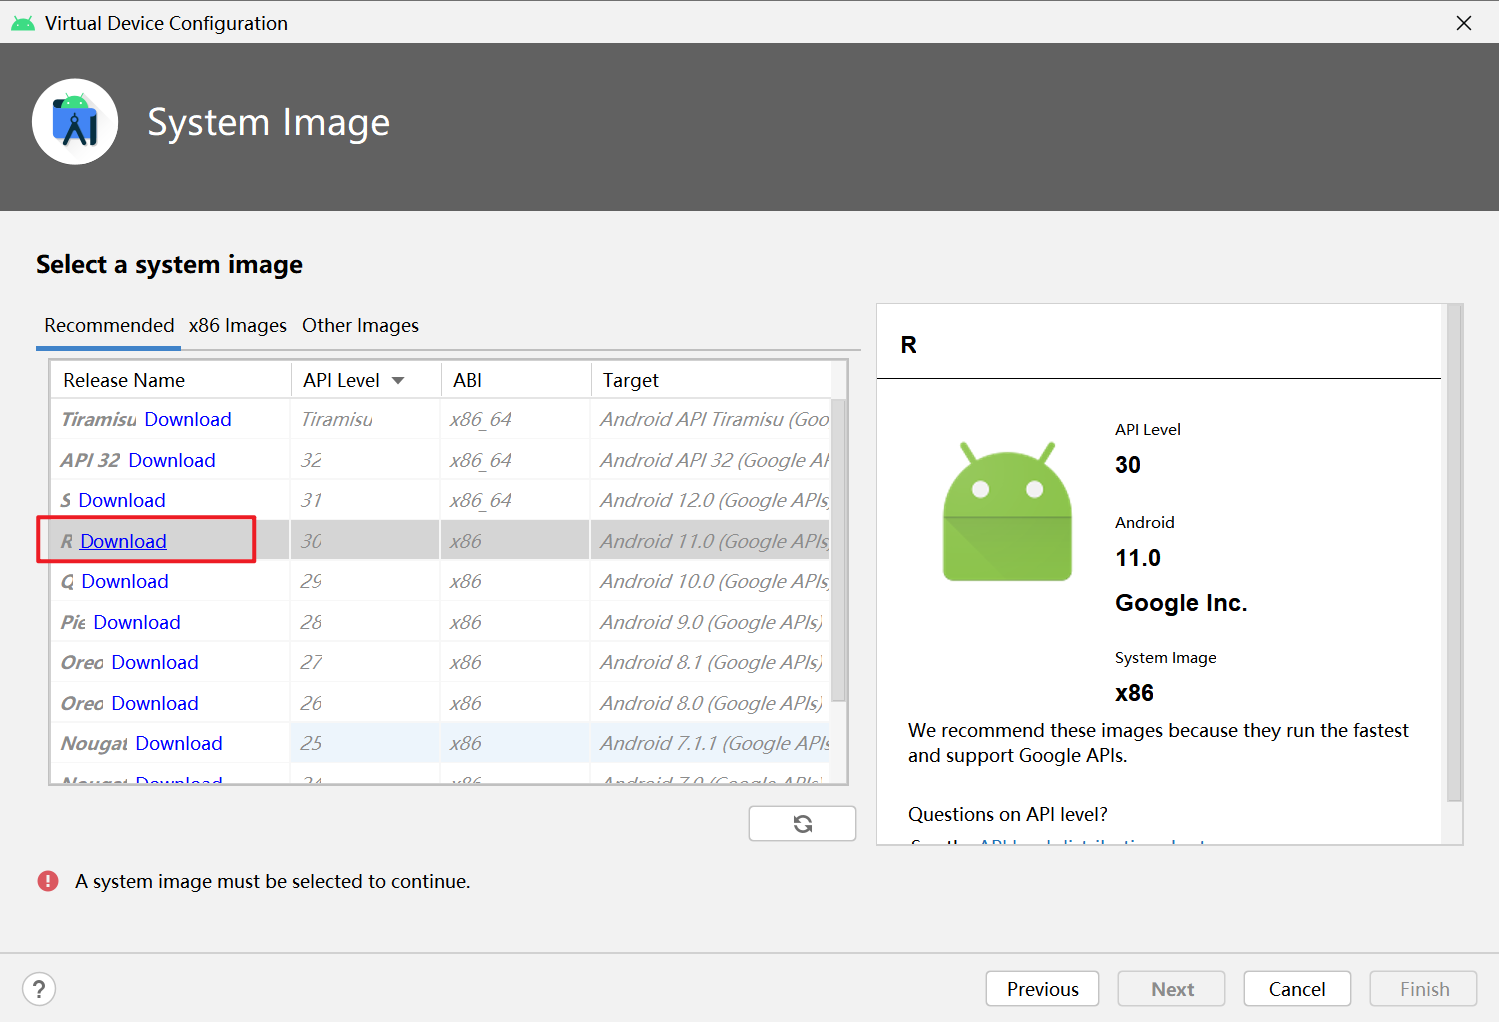Click the API level '31' cell
Viewport: 1499px width, 1022px height.
point(366,500)
